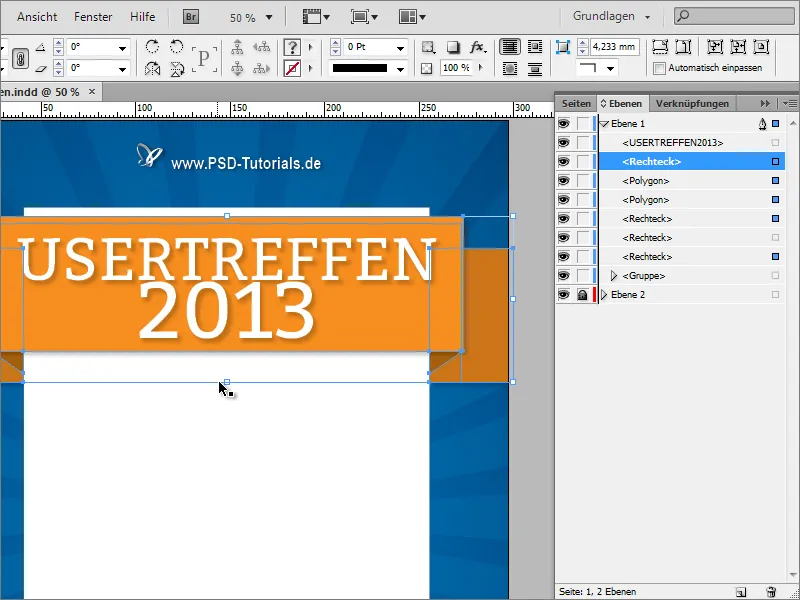Screen dimensions: 800x600
Task: Expand the Ebene 2 layer
Action: point(604,294)
